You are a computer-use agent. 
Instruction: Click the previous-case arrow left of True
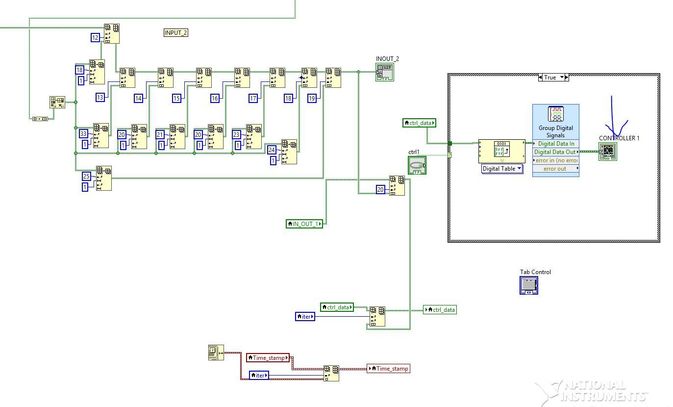point(541,78)
